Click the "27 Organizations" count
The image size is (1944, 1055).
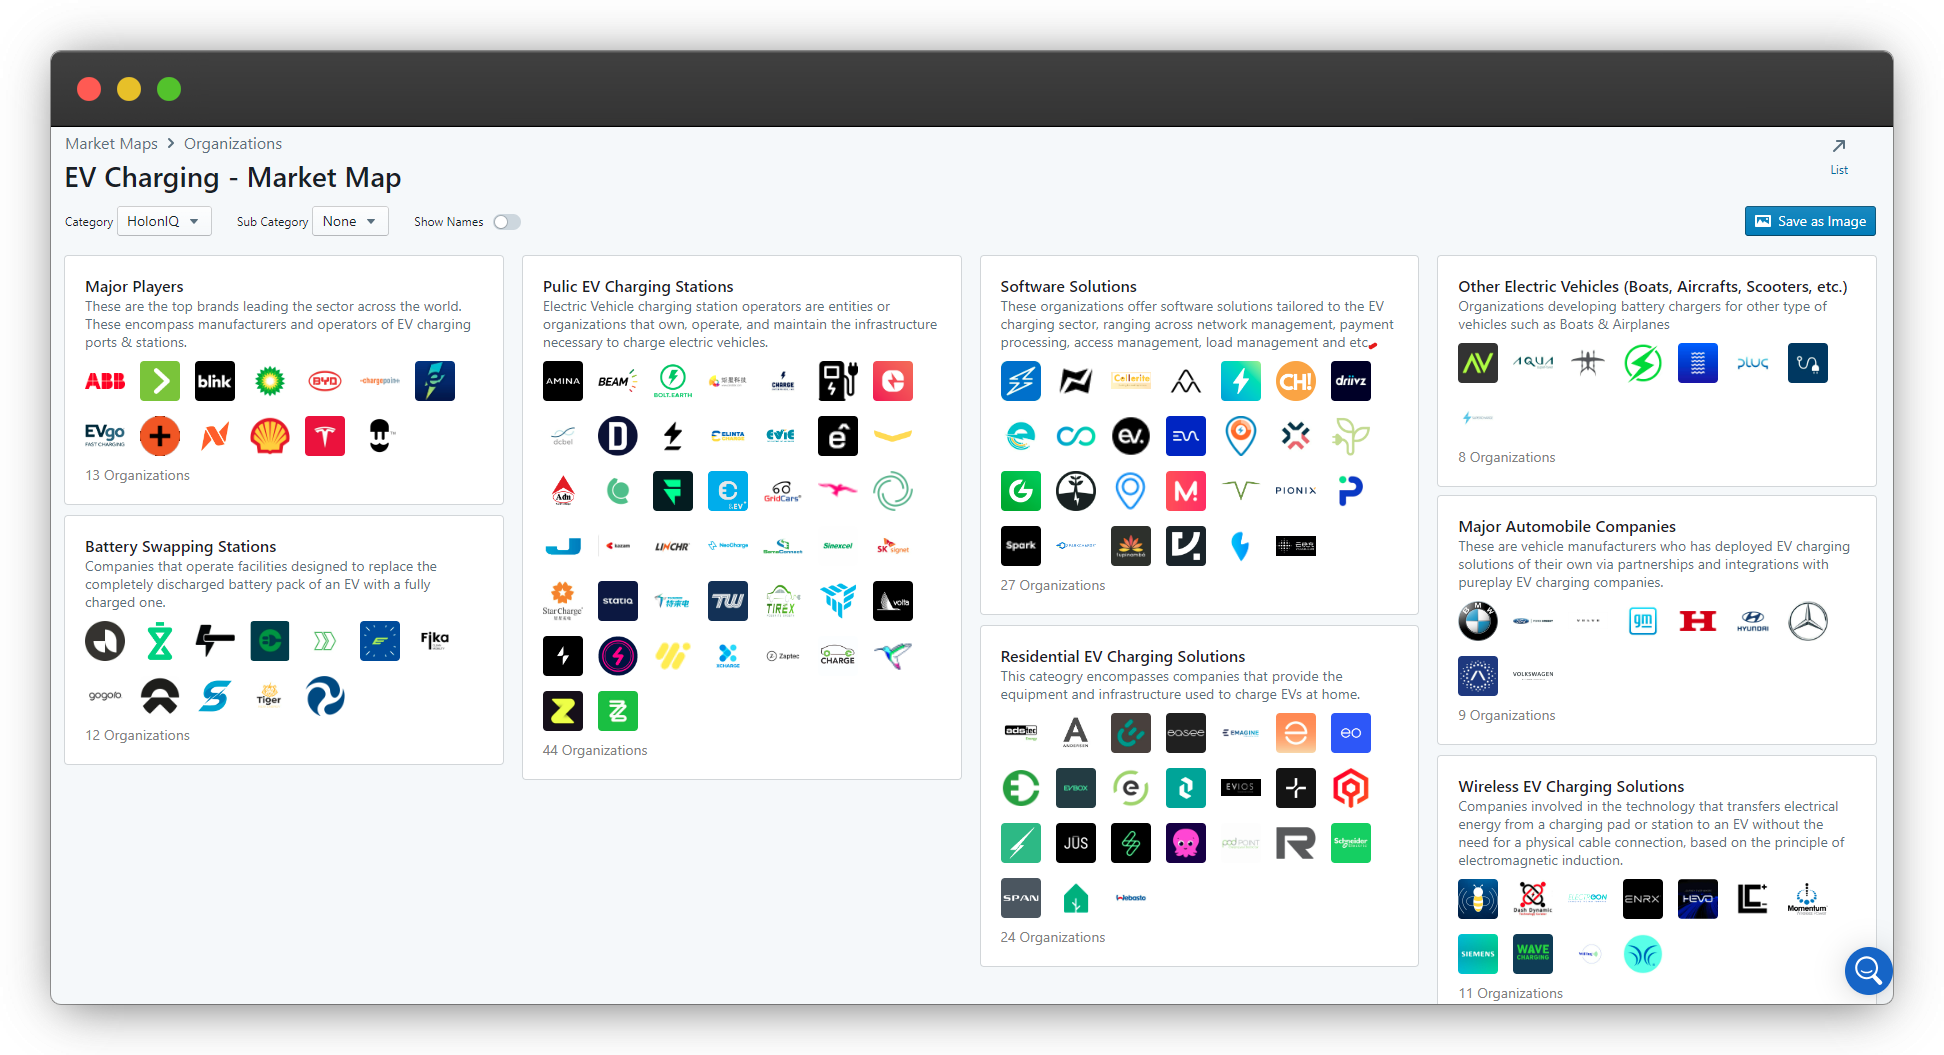1053,585
